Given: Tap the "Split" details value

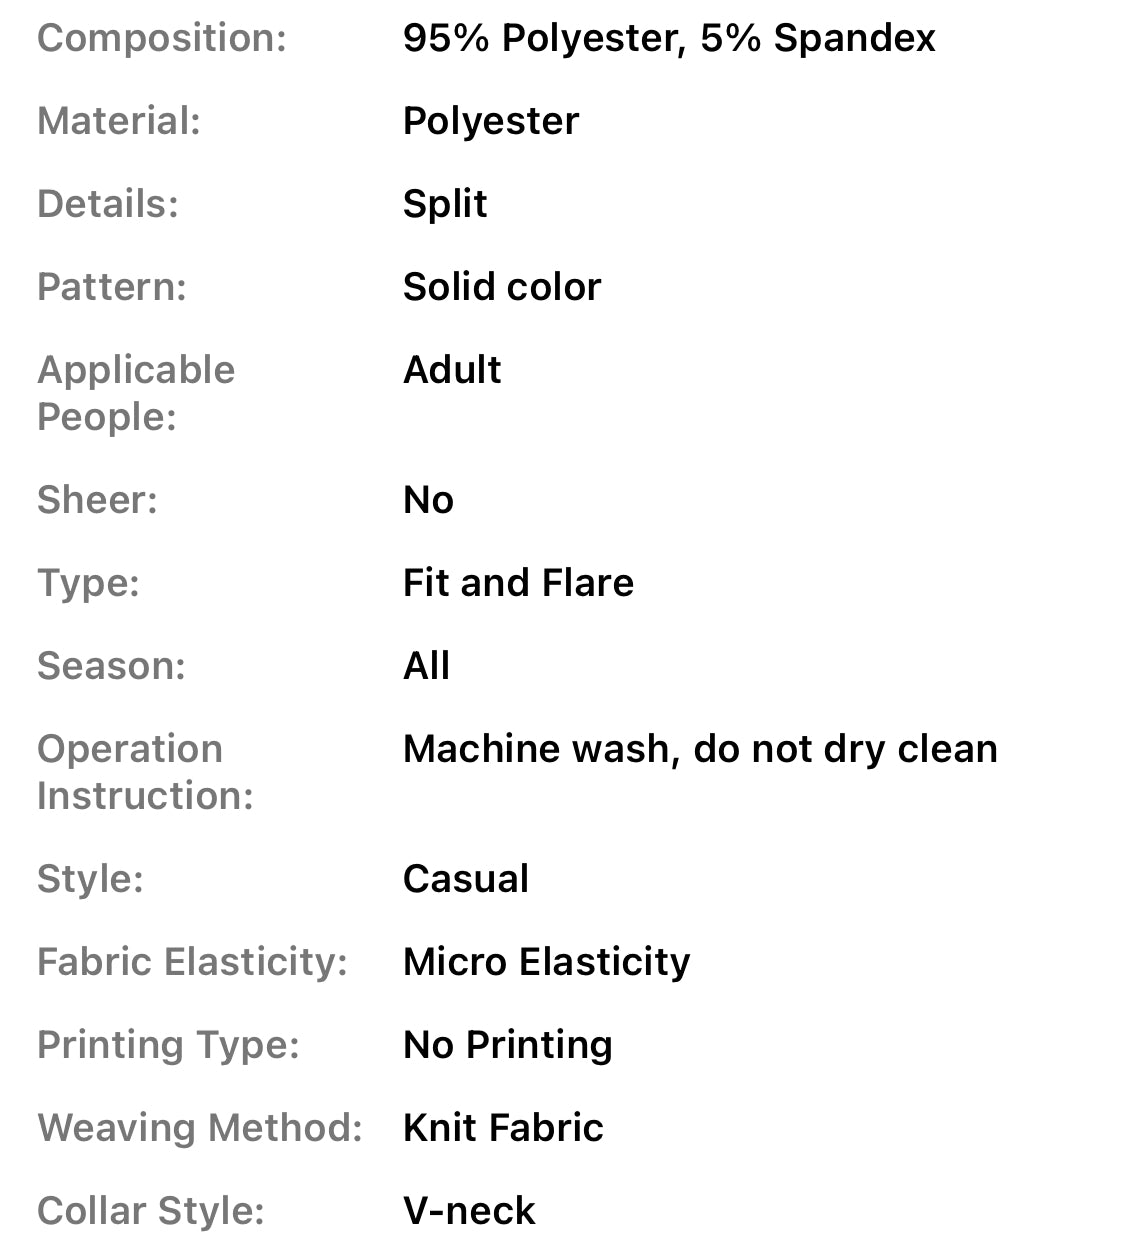Looking at the screenshot, I should click(x=445, y=205).
